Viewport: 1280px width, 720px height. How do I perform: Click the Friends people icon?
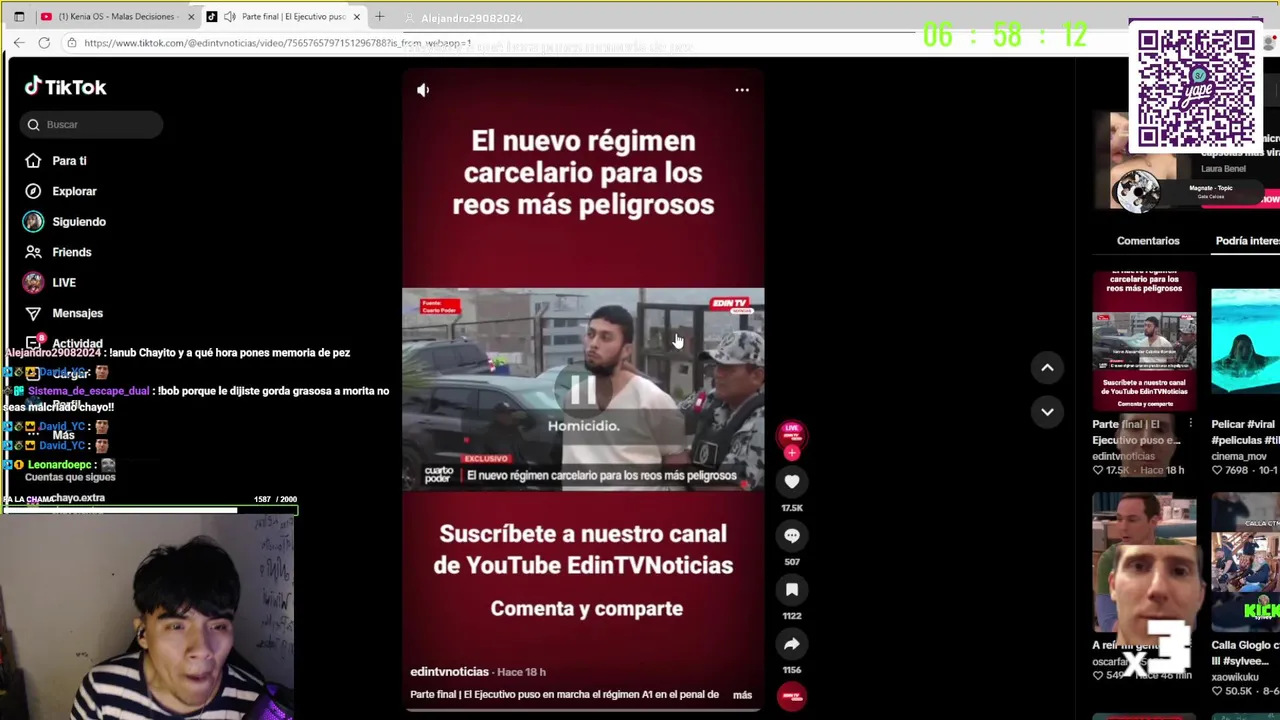tap(33, 252)
